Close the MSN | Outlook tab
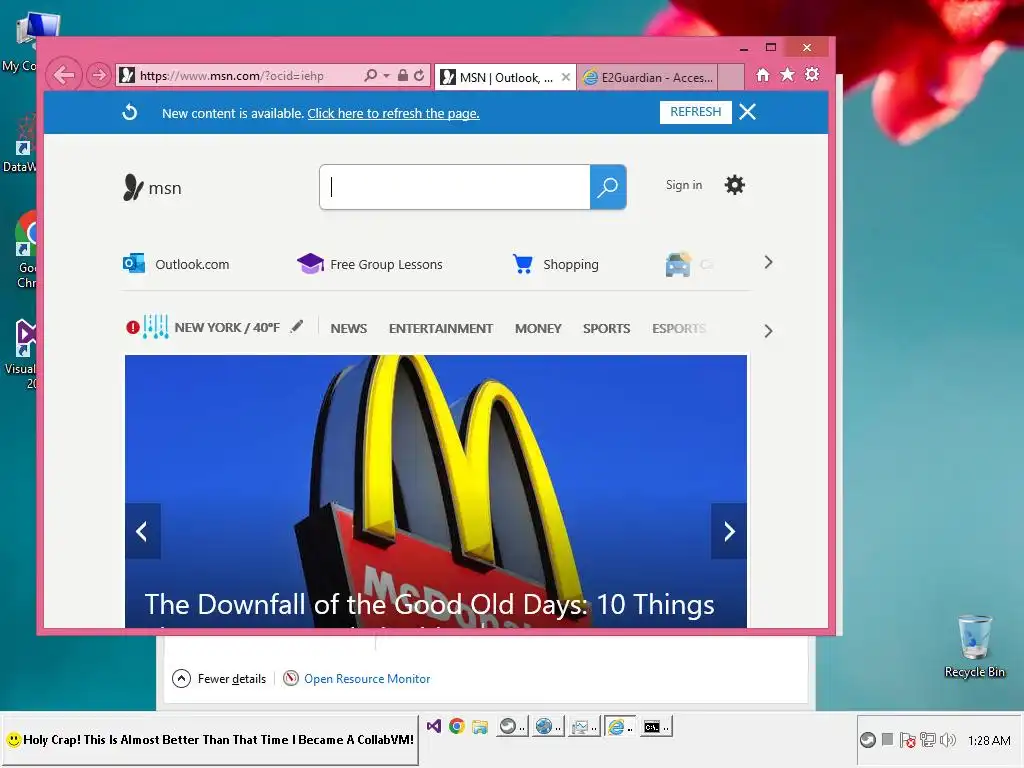The height and width of the screenshot is (768, 1024). tap(566, 77)
